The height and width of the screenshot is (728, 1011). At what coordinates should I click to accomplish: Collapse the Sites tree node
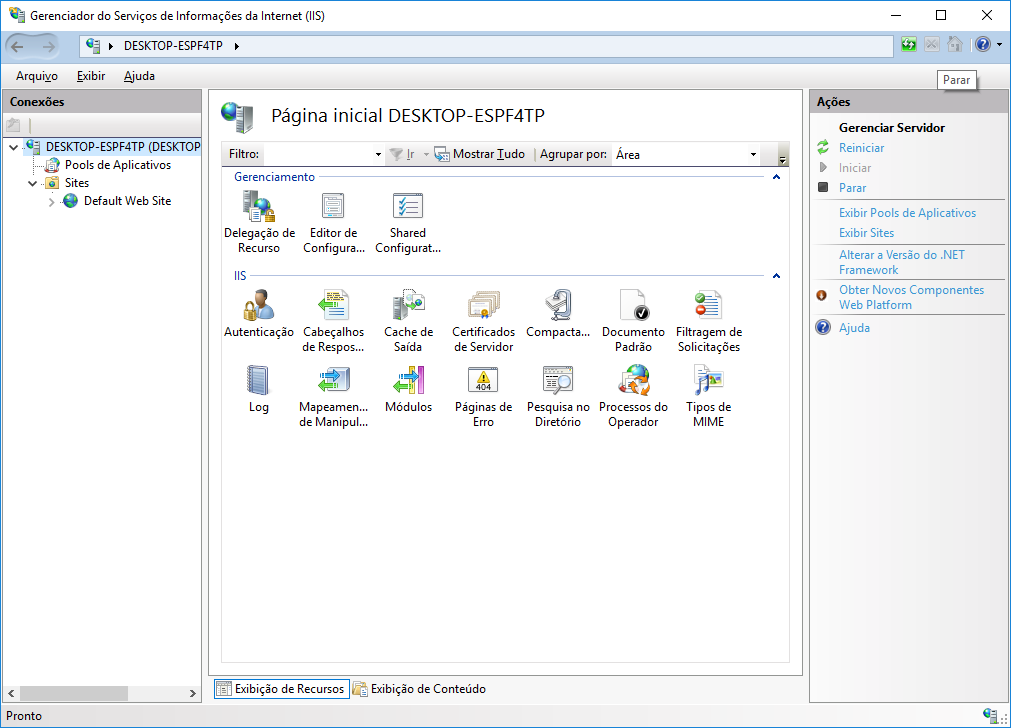point(32,182)
